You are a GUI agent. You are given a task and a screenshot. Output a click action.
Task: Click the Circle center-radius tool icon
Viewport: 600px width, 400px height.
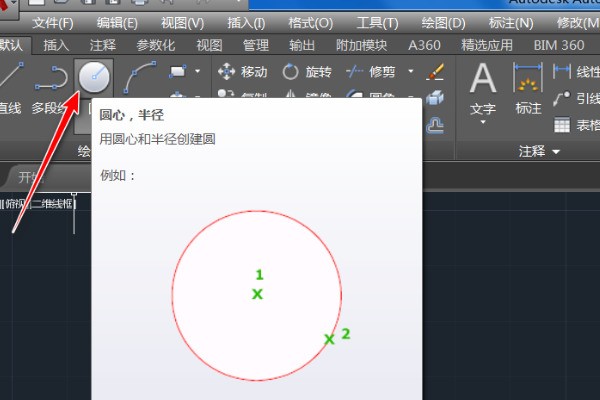(96, 78)
